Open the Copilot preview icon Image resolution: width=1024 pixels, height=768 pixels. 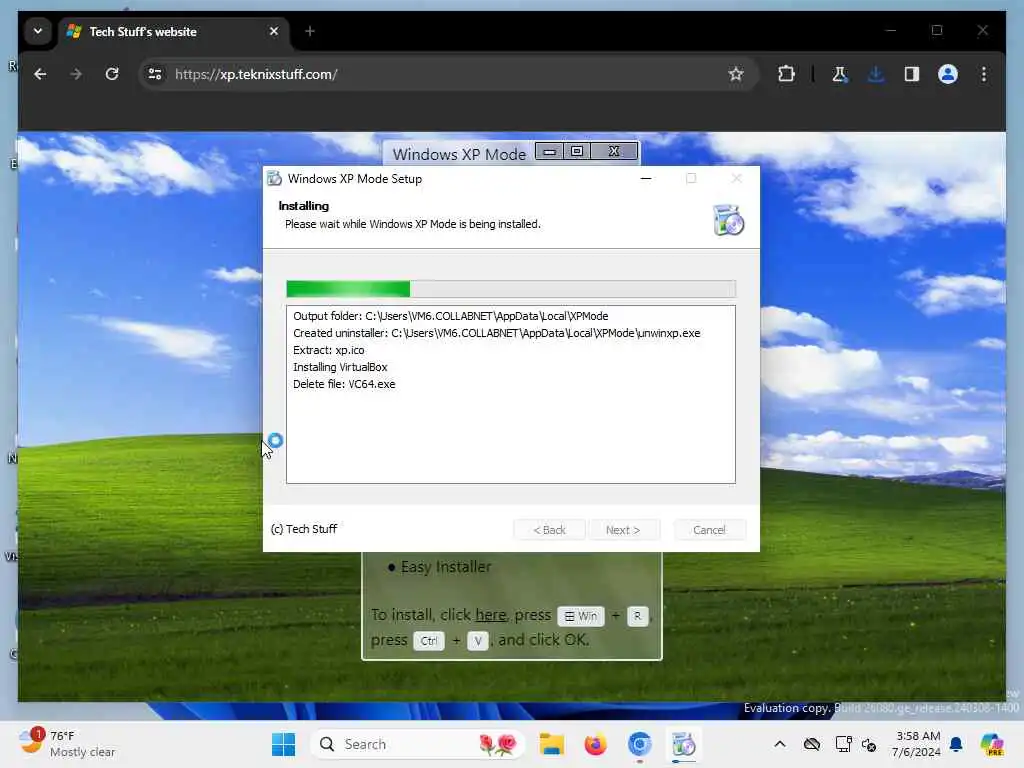point(992,744)
